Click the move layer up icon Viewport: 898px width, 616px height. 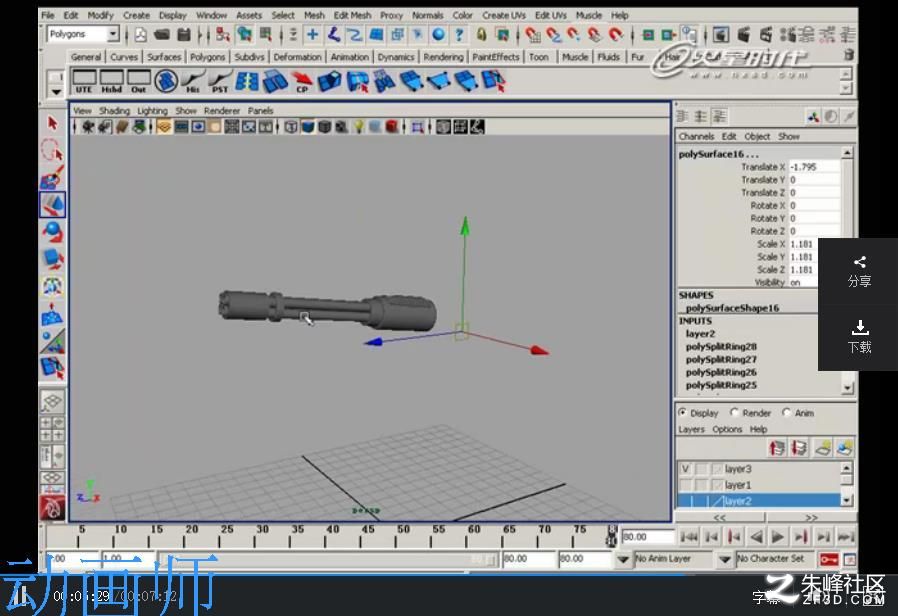pyautogui.click(x=777, y=448)
